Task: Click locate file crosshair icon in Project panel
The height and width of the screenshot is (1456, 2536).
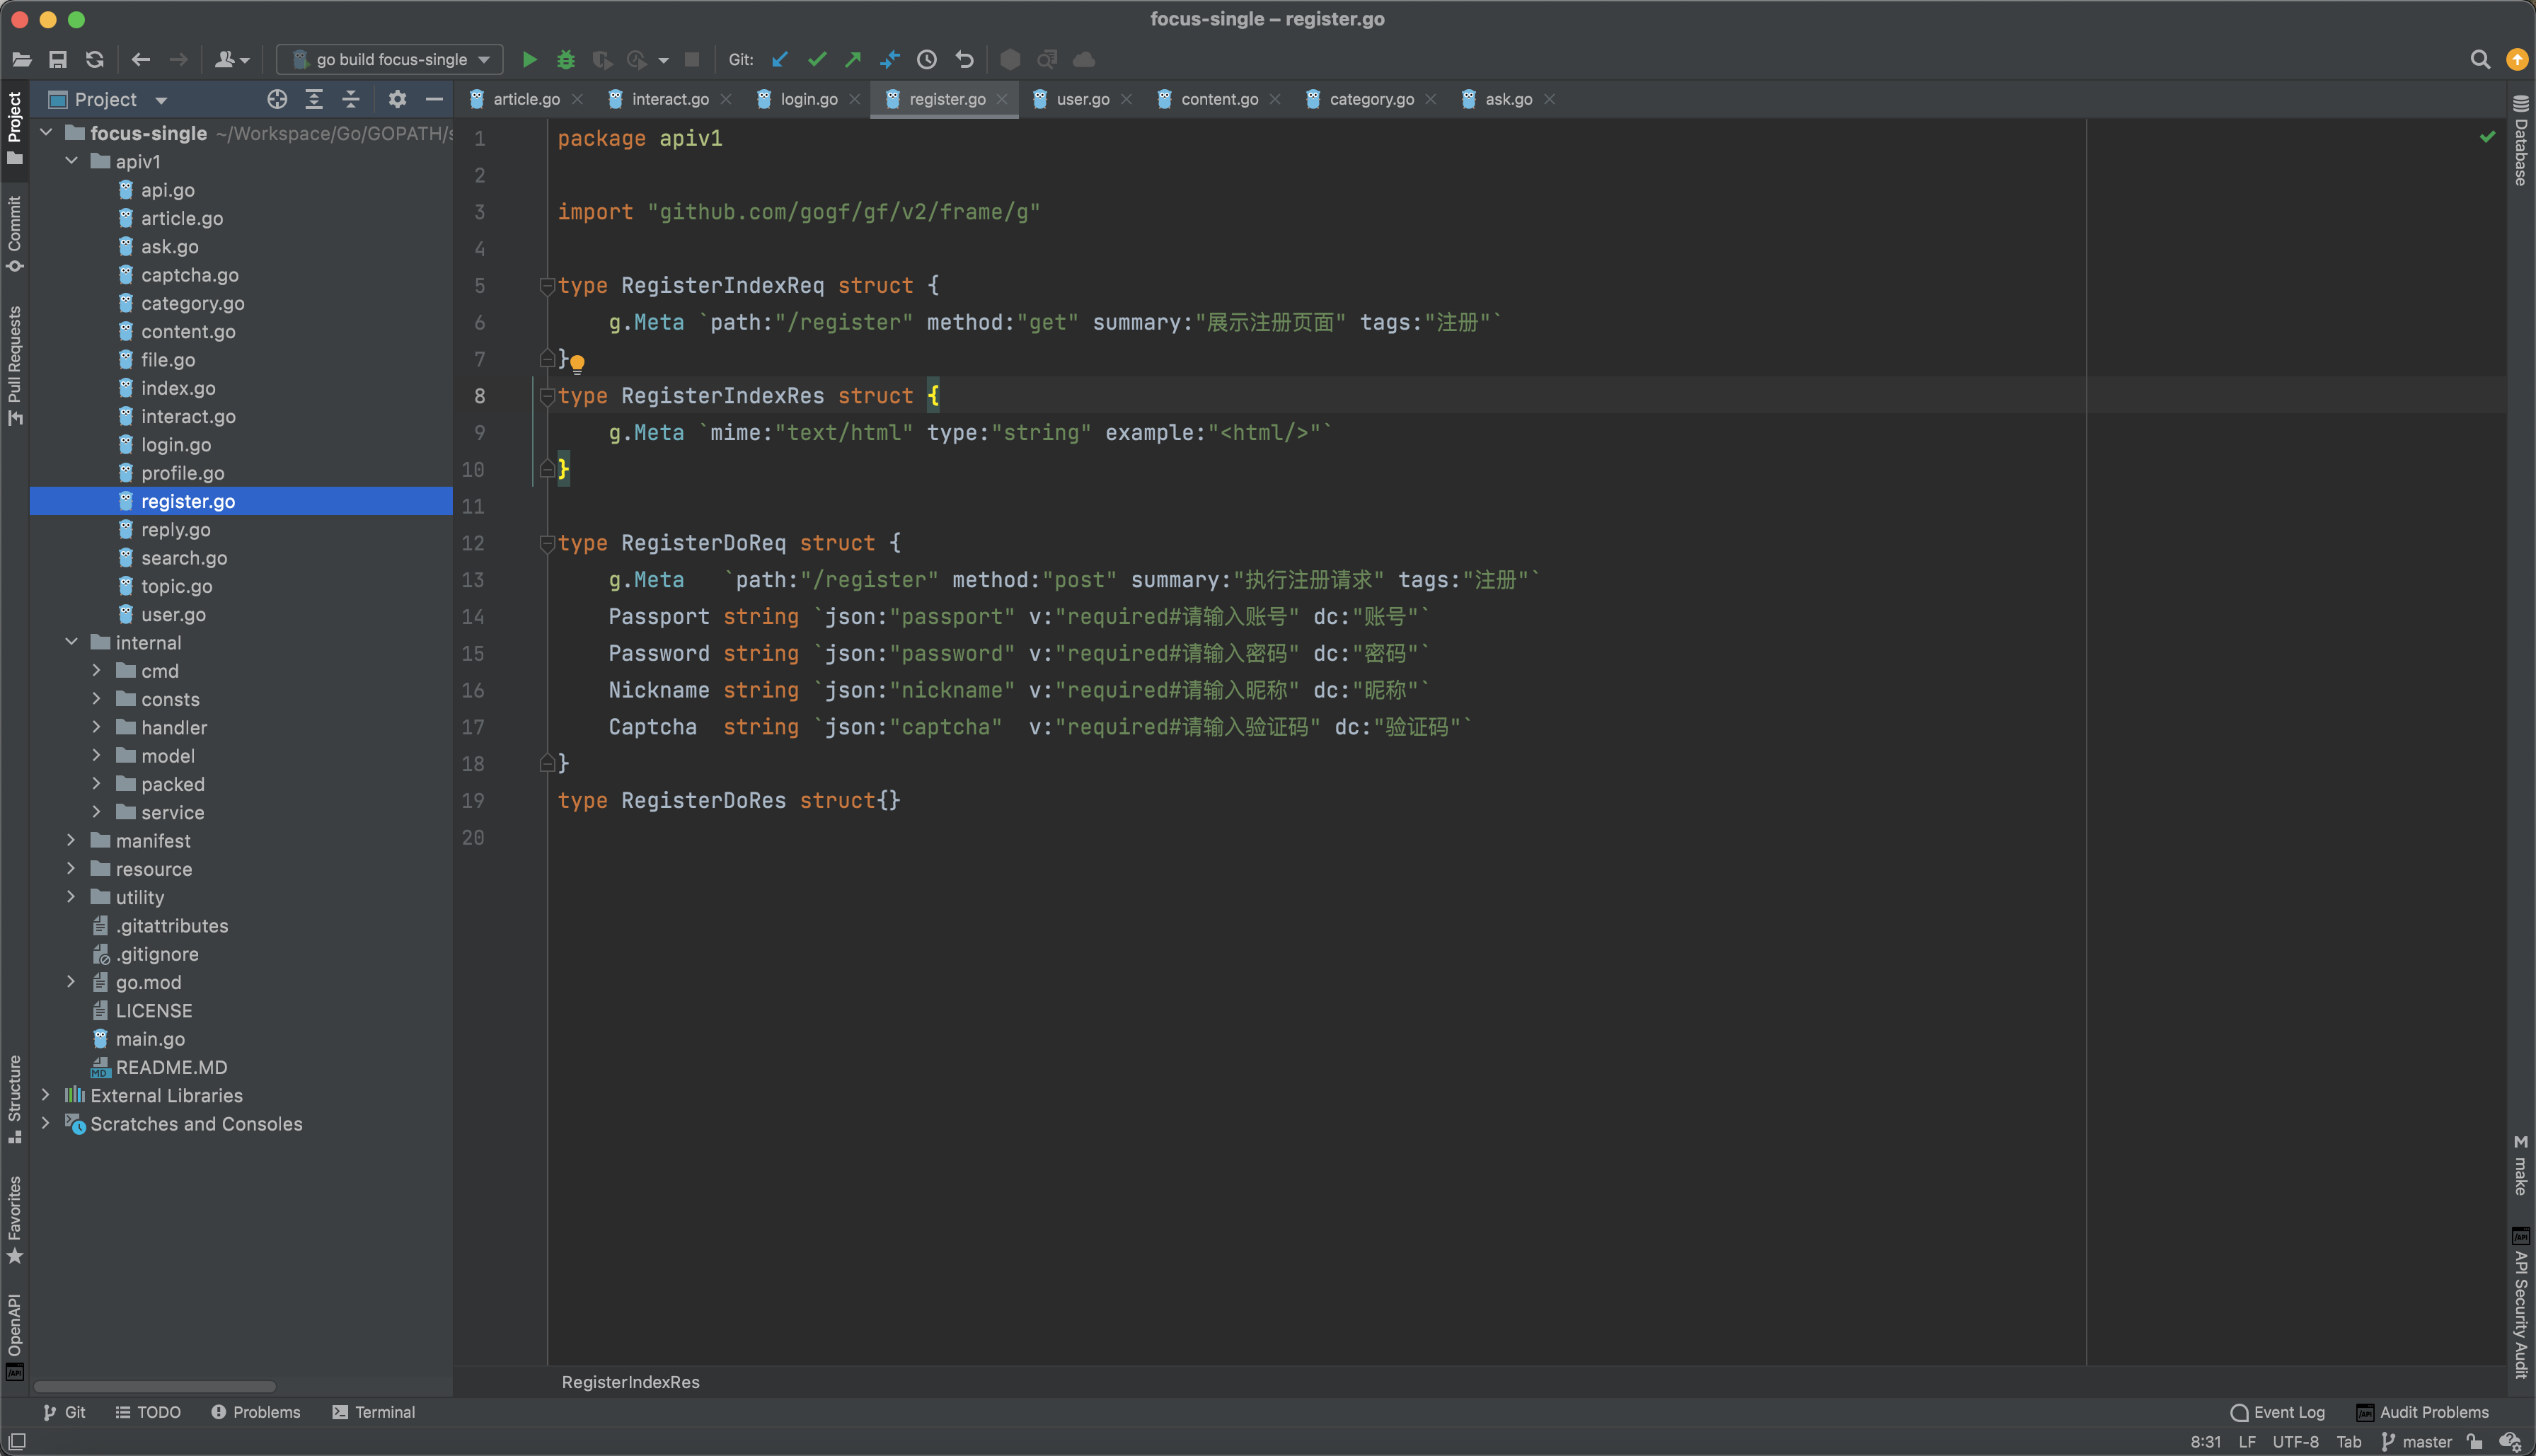Action: tap(277, 99)
